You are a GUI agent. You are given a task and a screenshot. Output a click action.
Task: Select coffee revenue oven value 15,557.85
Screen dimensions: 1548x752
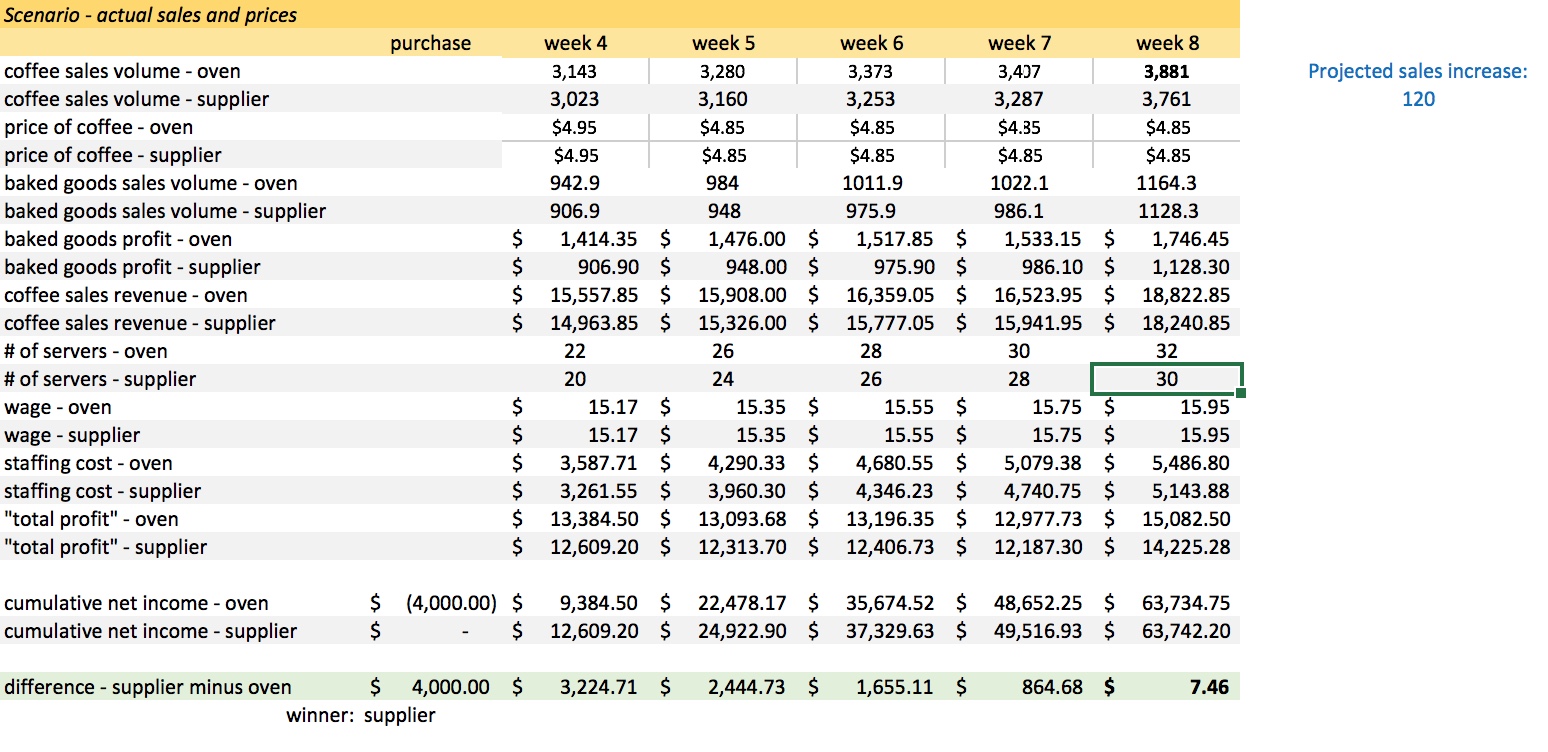[x=594, y=295]
